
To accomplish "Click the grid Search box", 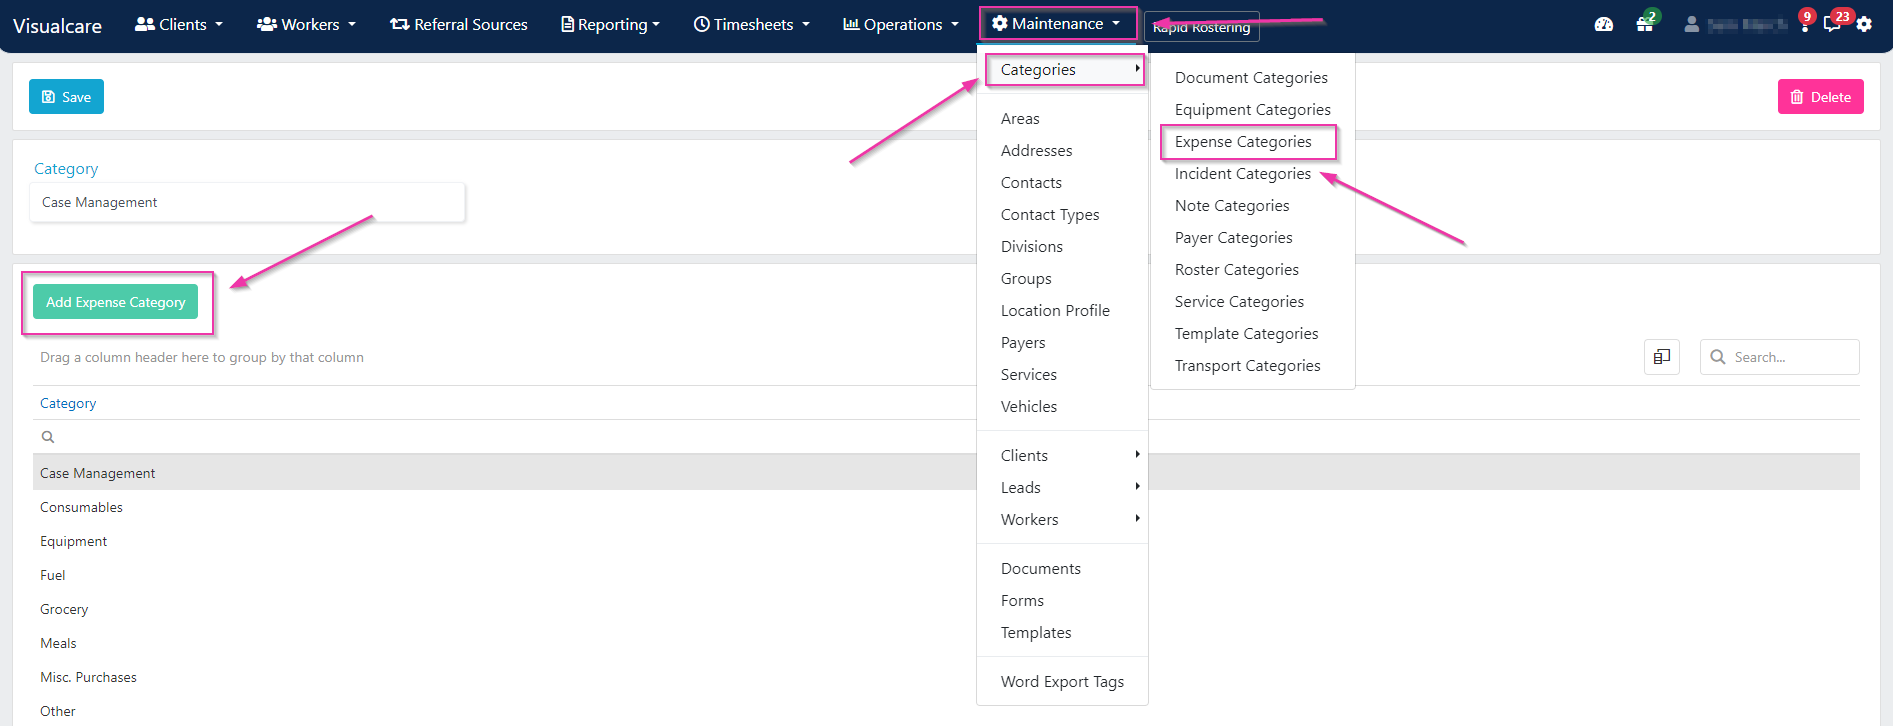I will click(x=1780, y=357).
